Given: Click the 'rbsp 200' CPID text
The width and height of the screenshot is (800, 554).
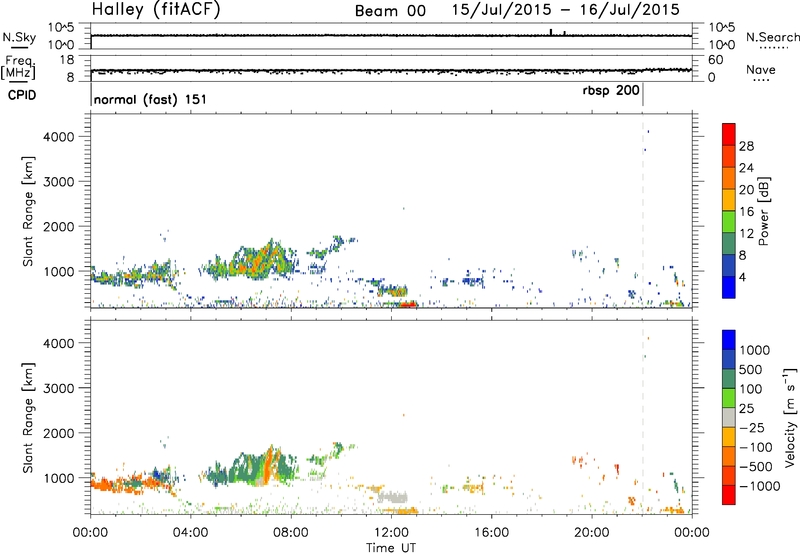Looking at the screenshot, I should point(611,91).
